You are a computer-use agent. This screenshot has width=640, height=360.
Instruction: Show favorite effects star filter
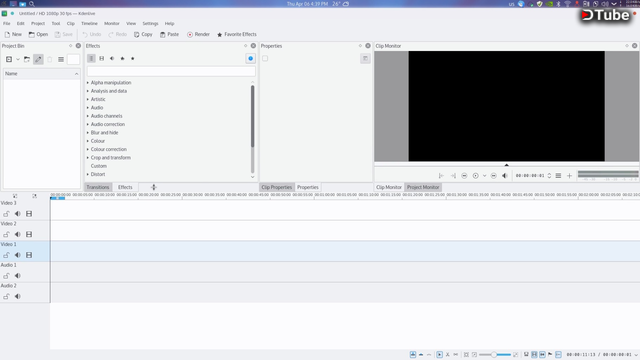tap(133, 58)
